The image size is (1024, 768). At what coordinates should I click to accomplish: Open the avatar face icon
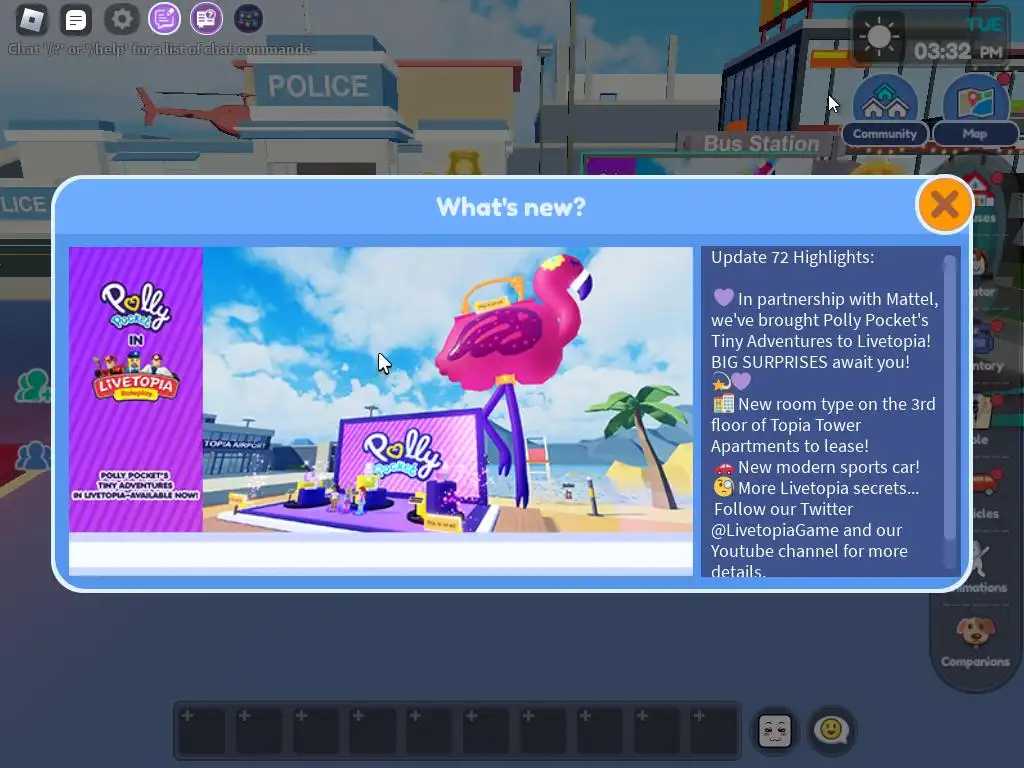(x=775, y=730)
